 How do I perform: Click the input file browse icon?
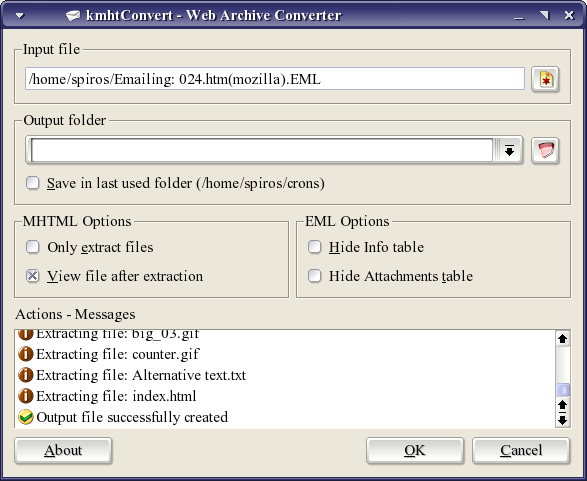coord(545,79)
